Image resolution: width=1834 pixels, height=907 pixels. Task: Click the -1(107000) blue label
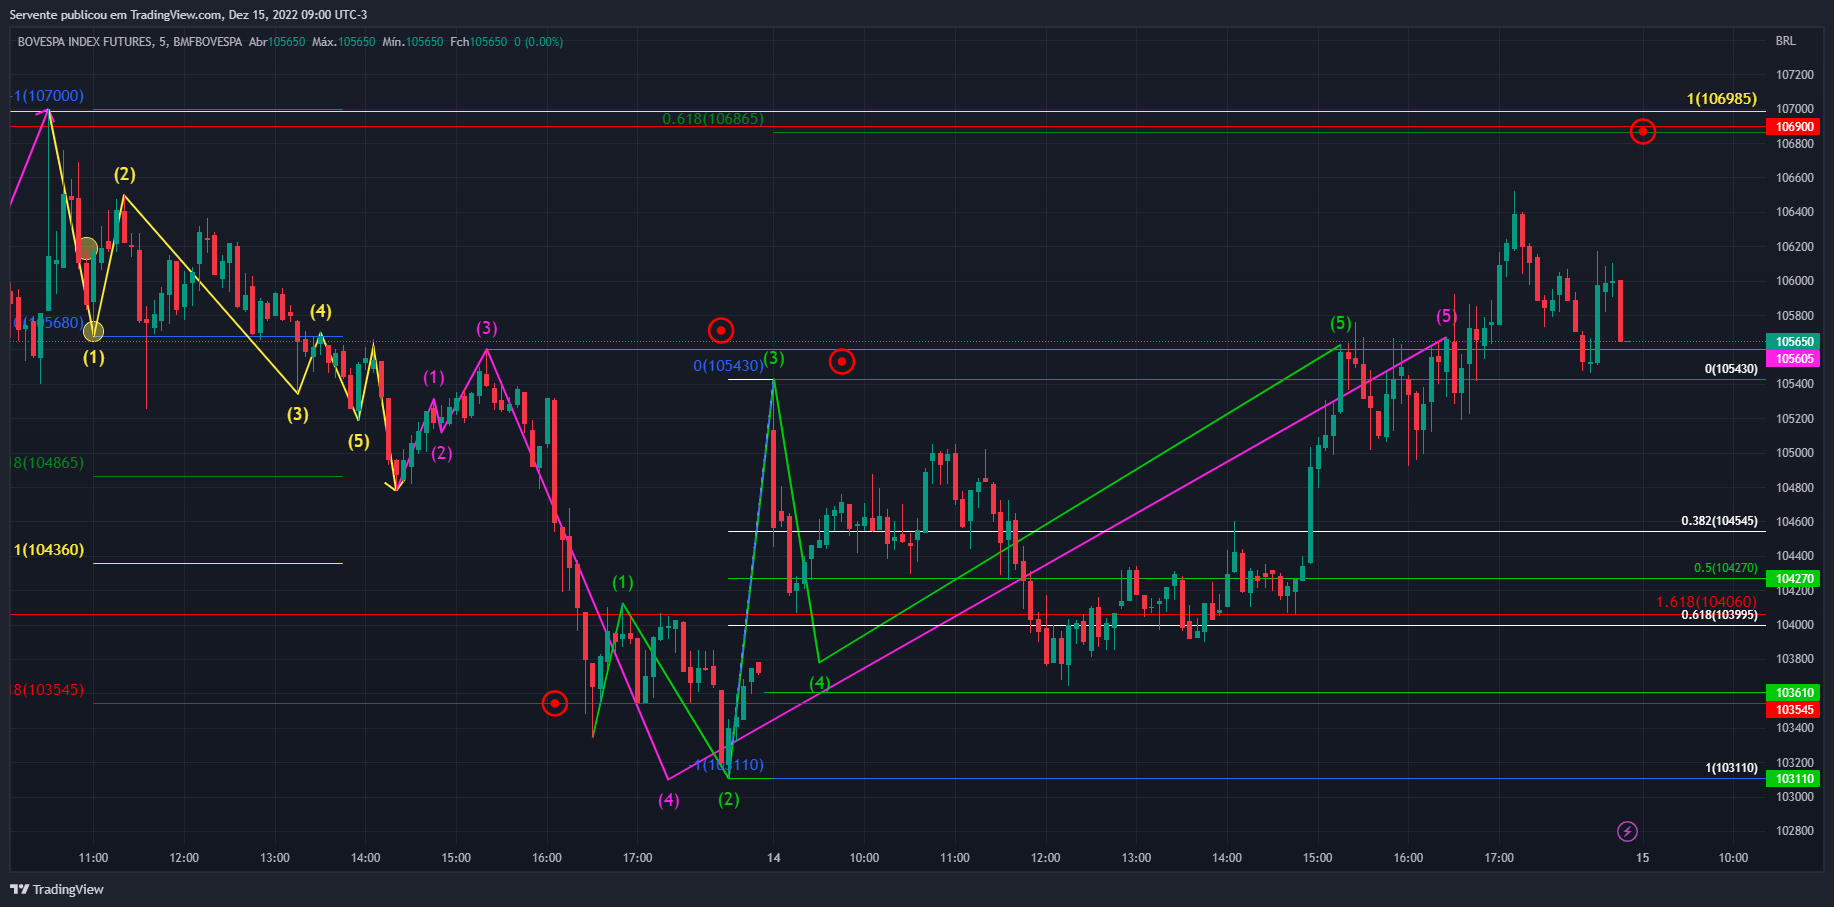pyautogui.click(x=47, y=96)
